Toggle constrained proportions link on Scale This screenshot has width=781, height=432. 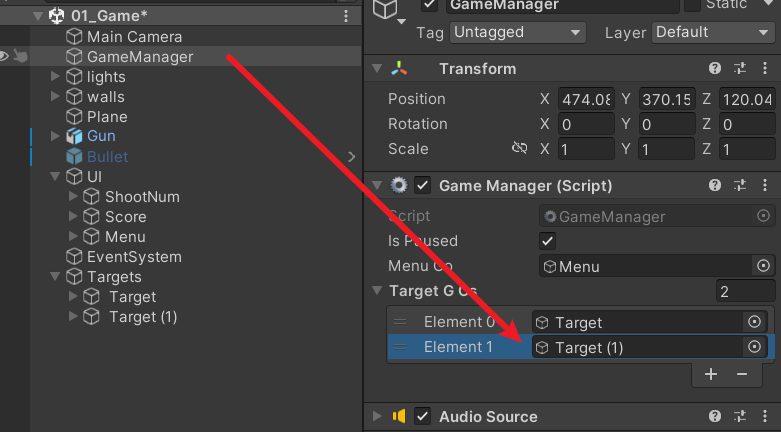point(519,149)
